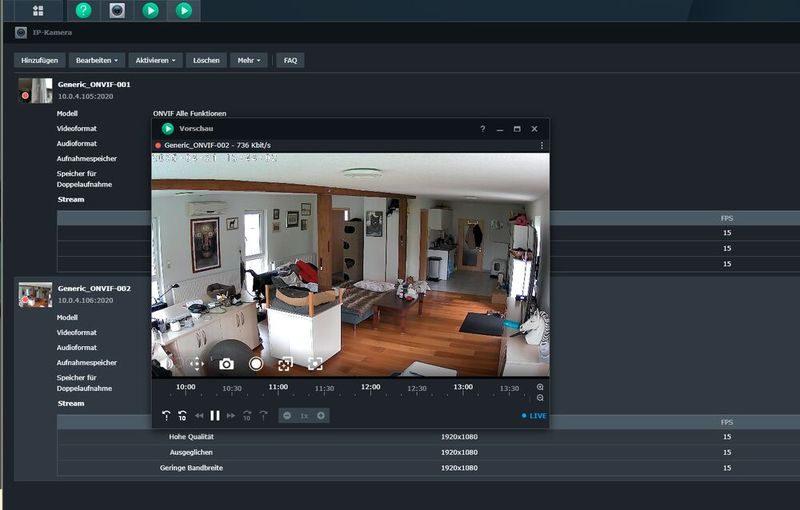Zoom out on the timeline
The image size is (800, 510).
[540, 397]
